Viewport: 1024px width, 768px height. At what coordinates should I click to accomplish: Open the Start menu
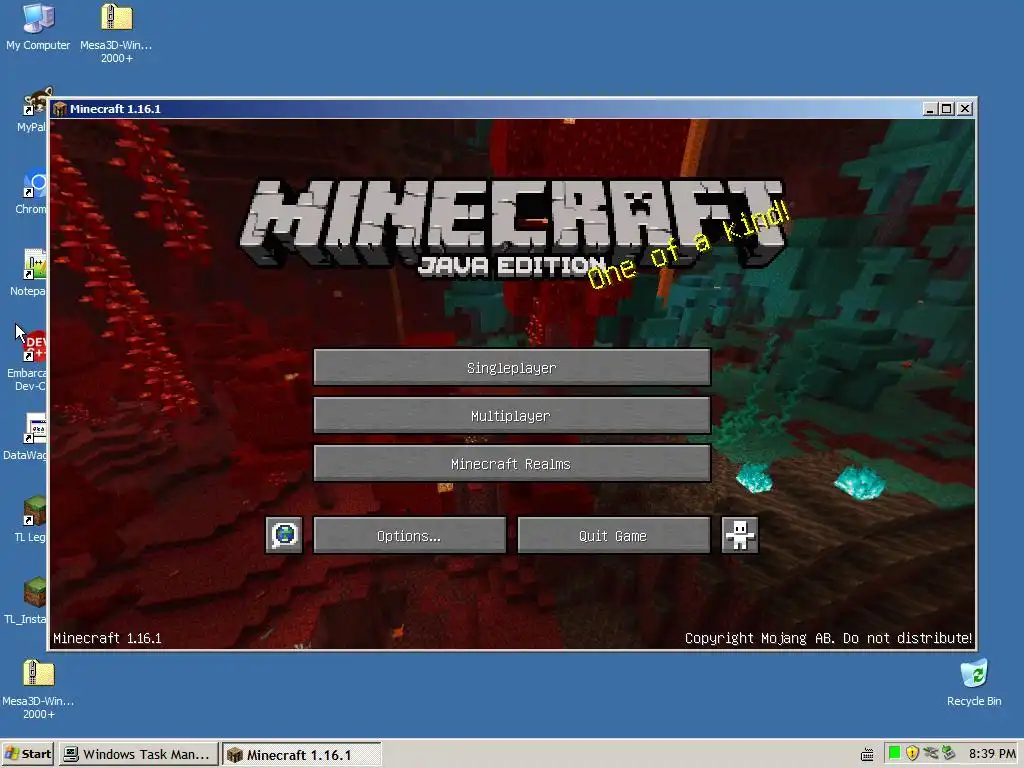(x=28, y=754)
